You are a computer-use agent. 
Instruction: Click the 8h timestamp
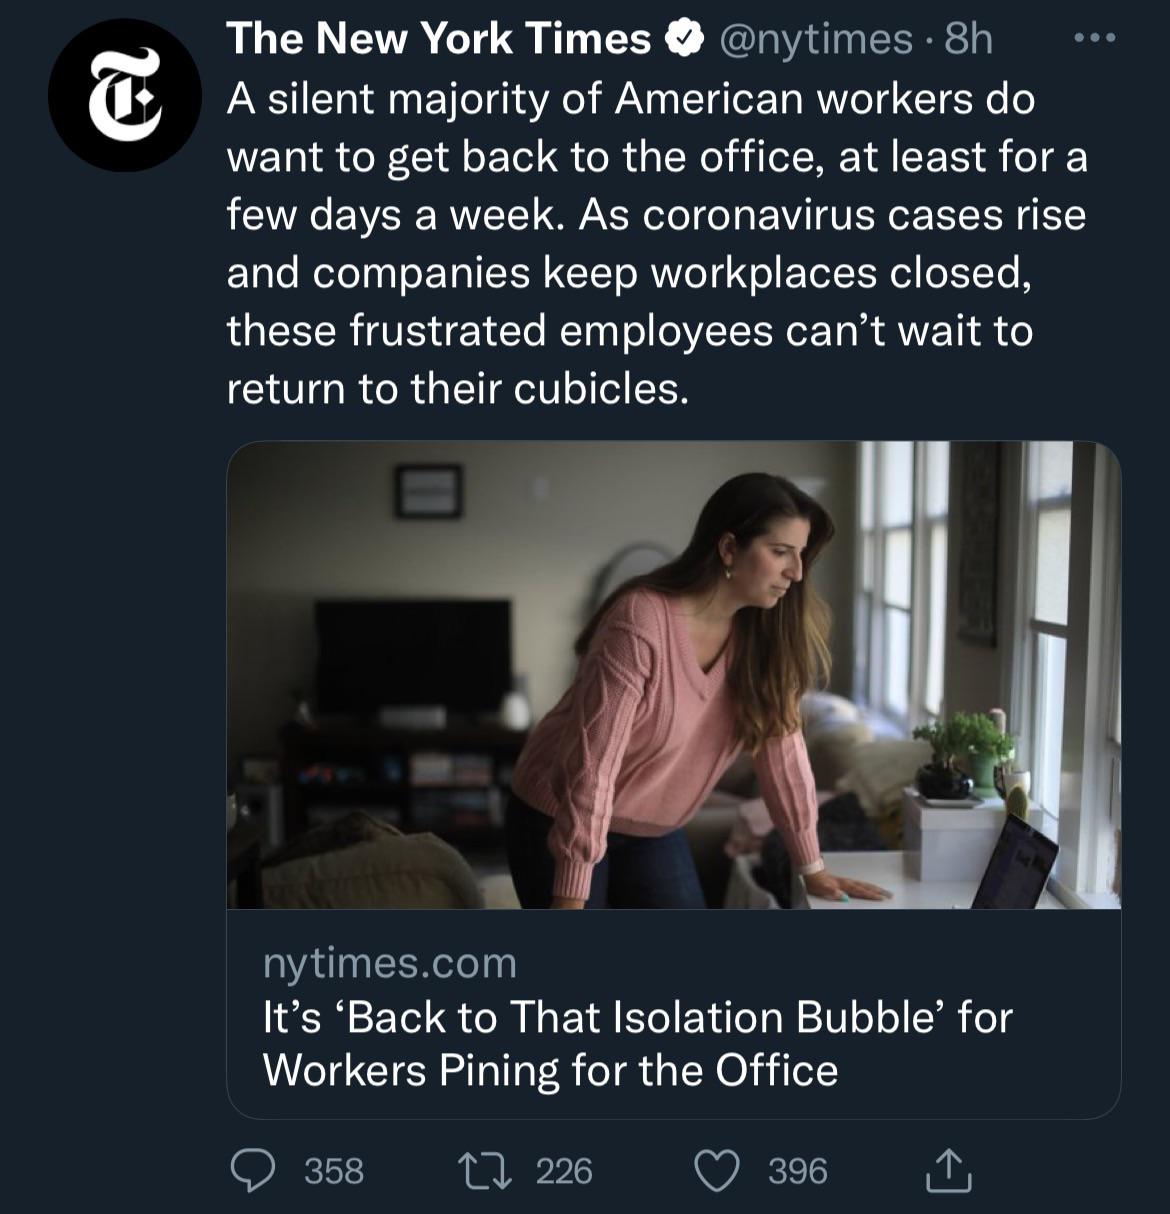tap(968, 40)
